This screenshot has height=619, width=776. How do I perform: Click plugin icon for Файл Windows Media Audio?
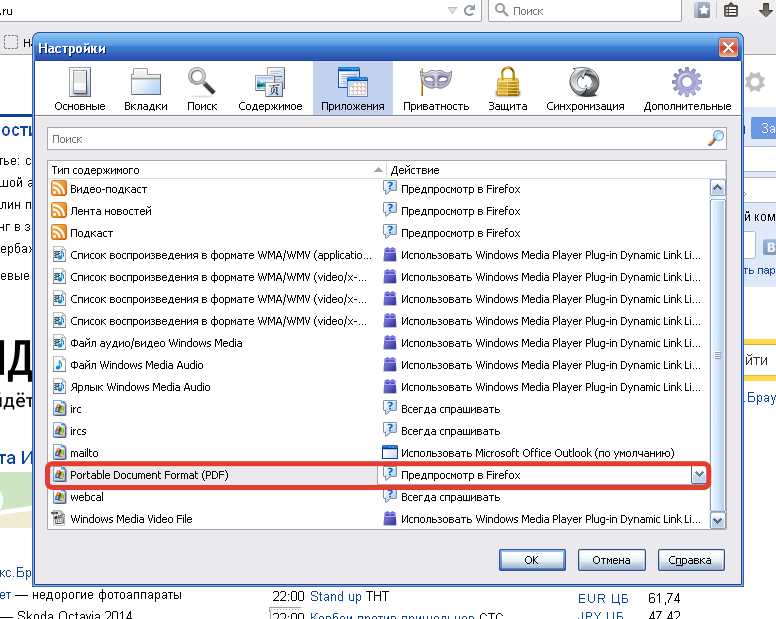click(389, 365)
